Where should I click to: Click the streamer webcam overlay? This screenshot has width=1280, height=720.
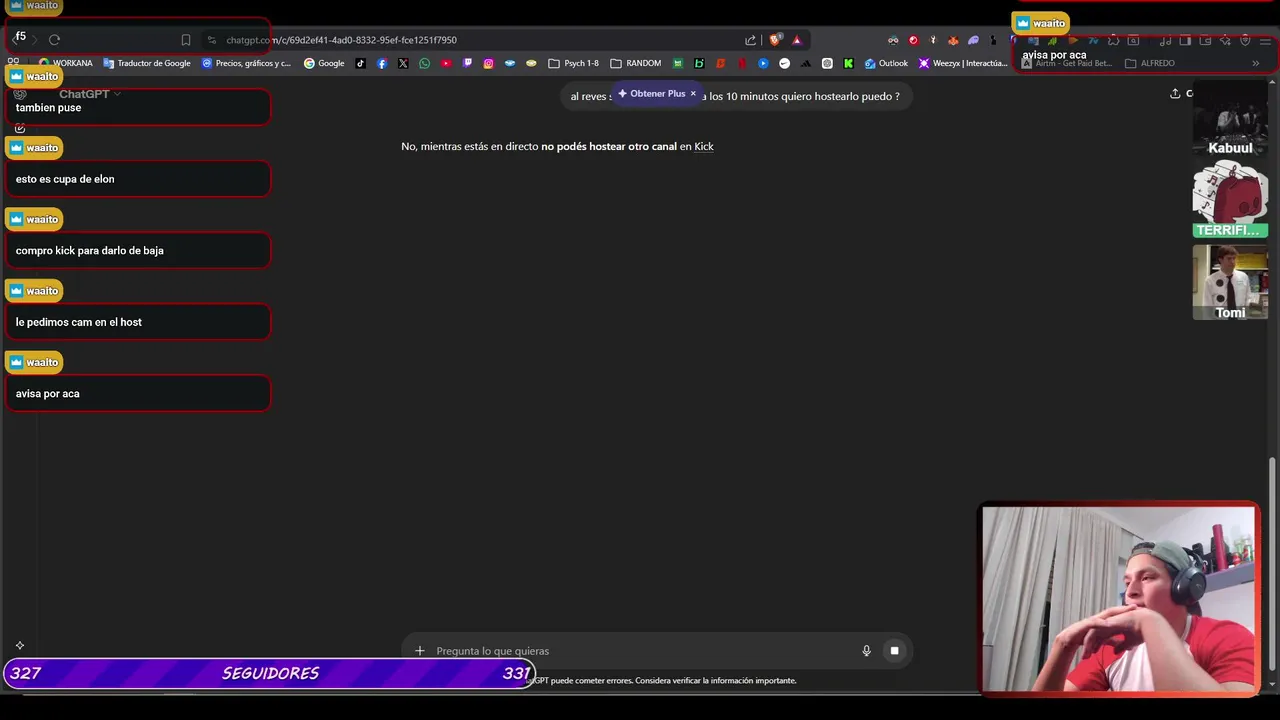[1119, 598]
